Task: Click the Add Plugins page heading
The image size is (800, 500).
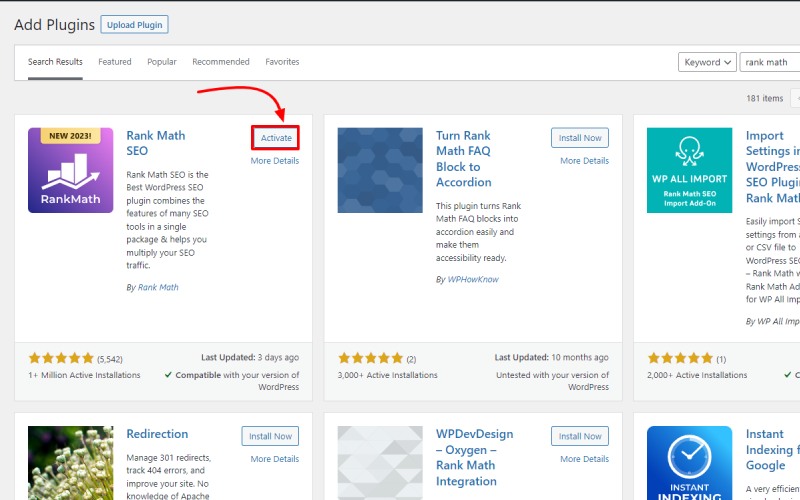Action: coord(55,24)
